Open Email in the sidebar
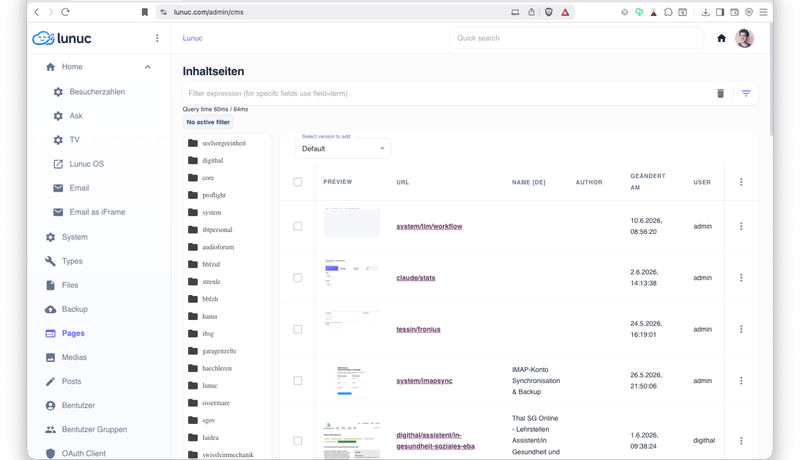 79,188
